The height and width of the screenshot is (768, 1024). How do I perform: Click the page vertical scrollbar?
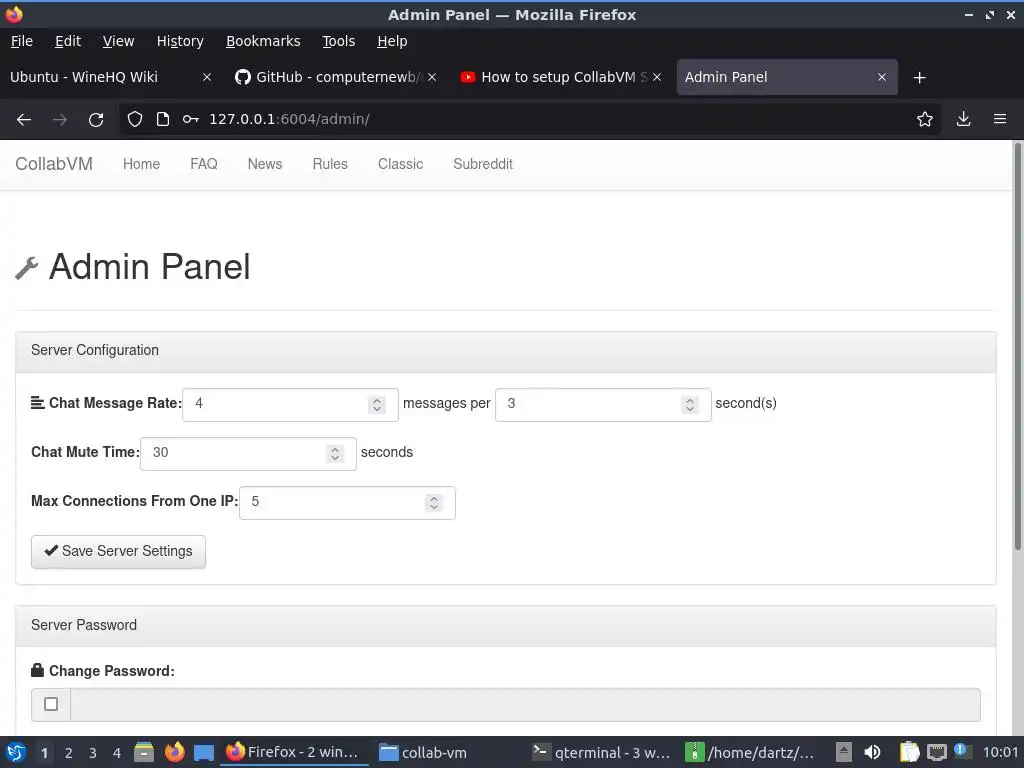pyautogui.click(x=1017, y=346)
